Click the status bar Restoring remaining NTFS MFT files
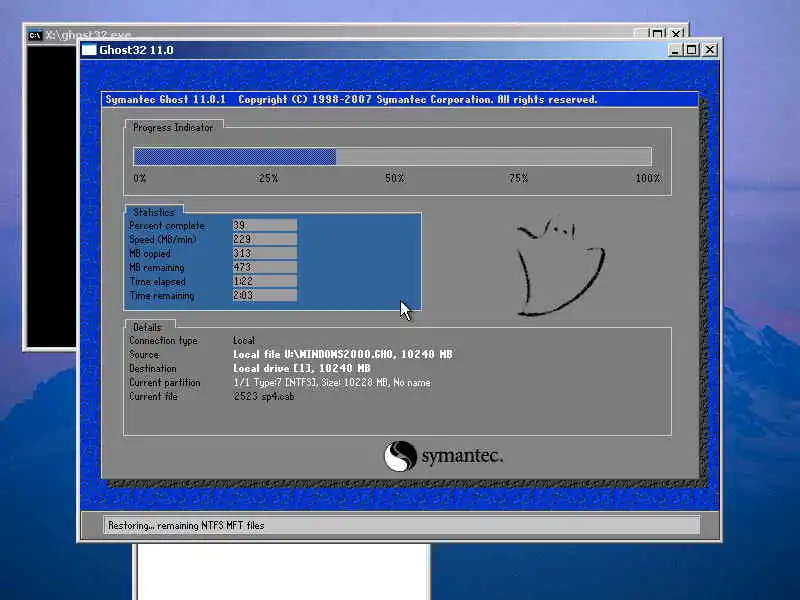Screen dimensions: 800x600 tap(402, 525)
